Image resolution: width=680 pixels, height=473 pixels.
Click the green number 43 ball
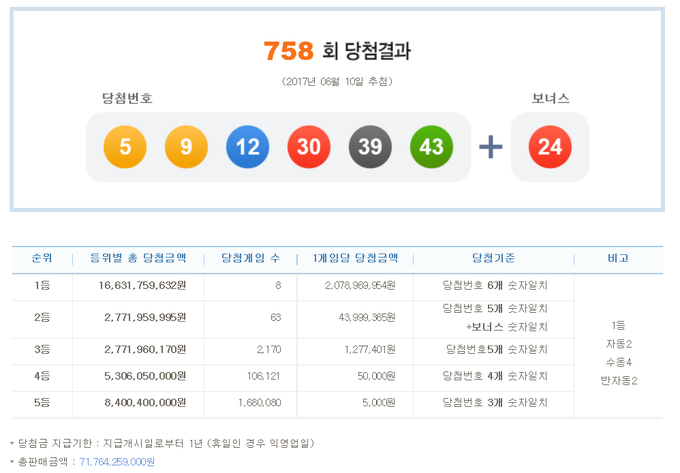tap(430, 147)
